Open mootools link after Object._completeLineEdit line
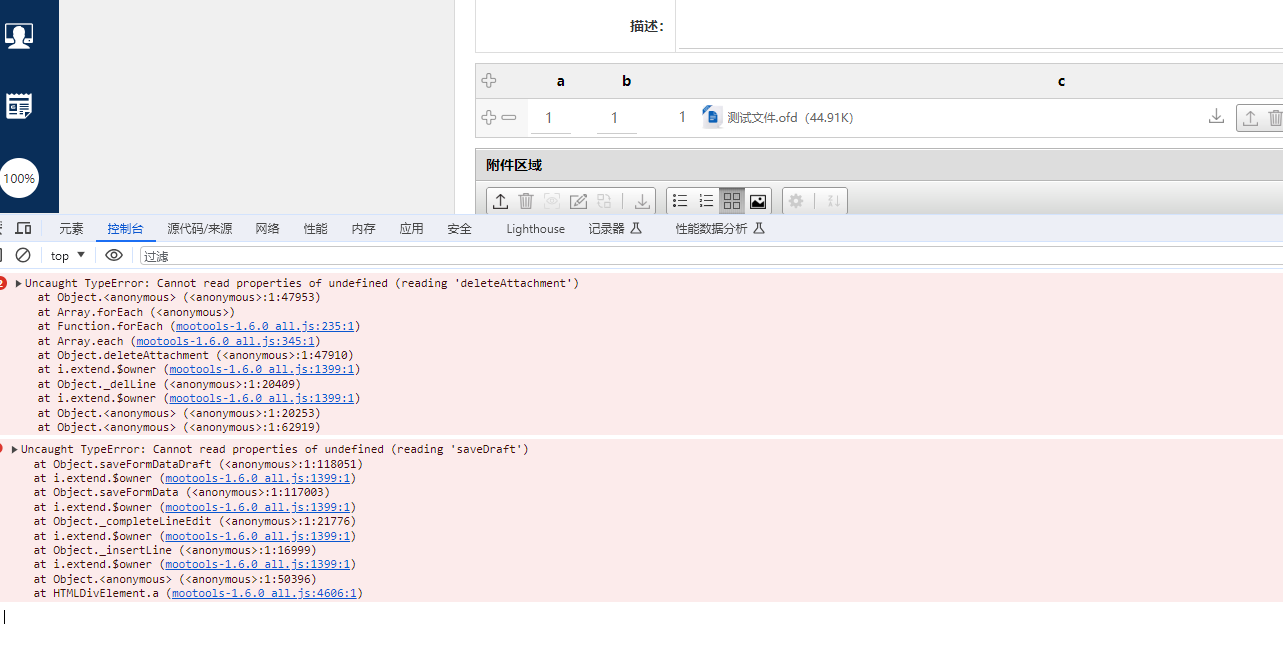1283x654 pixels. [257, 536]
